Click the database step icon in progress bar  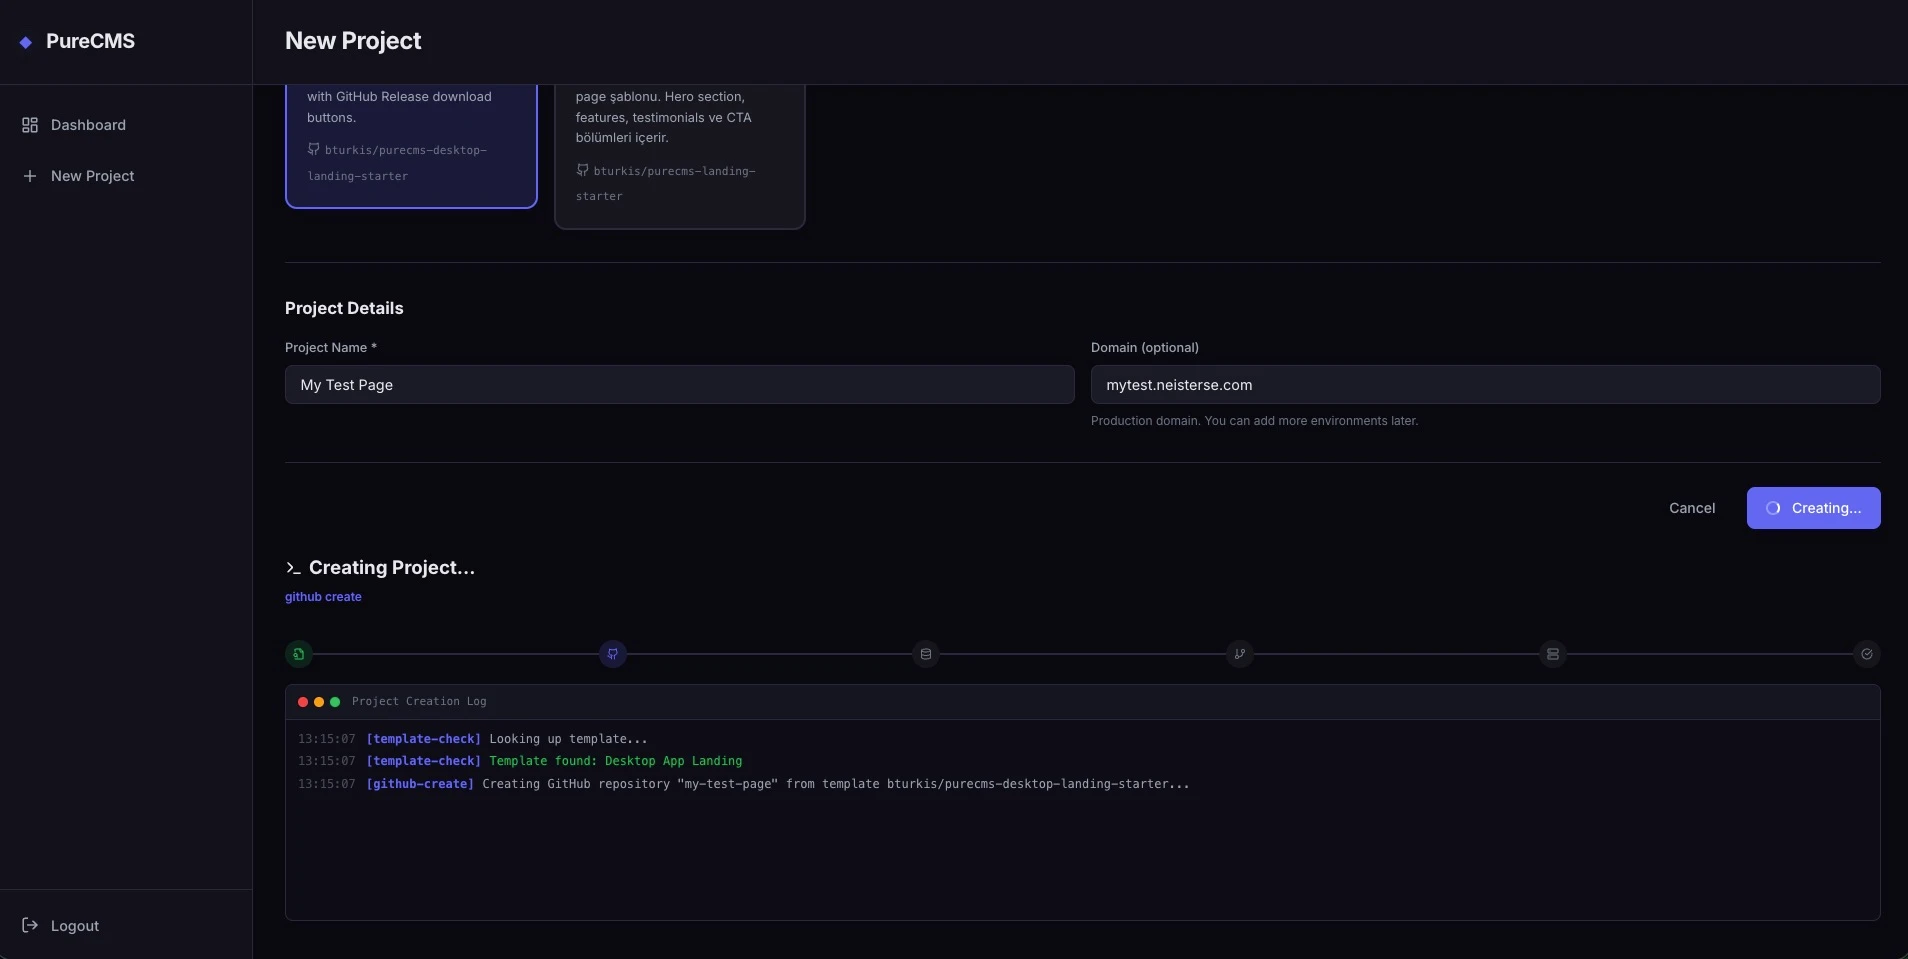926,654
